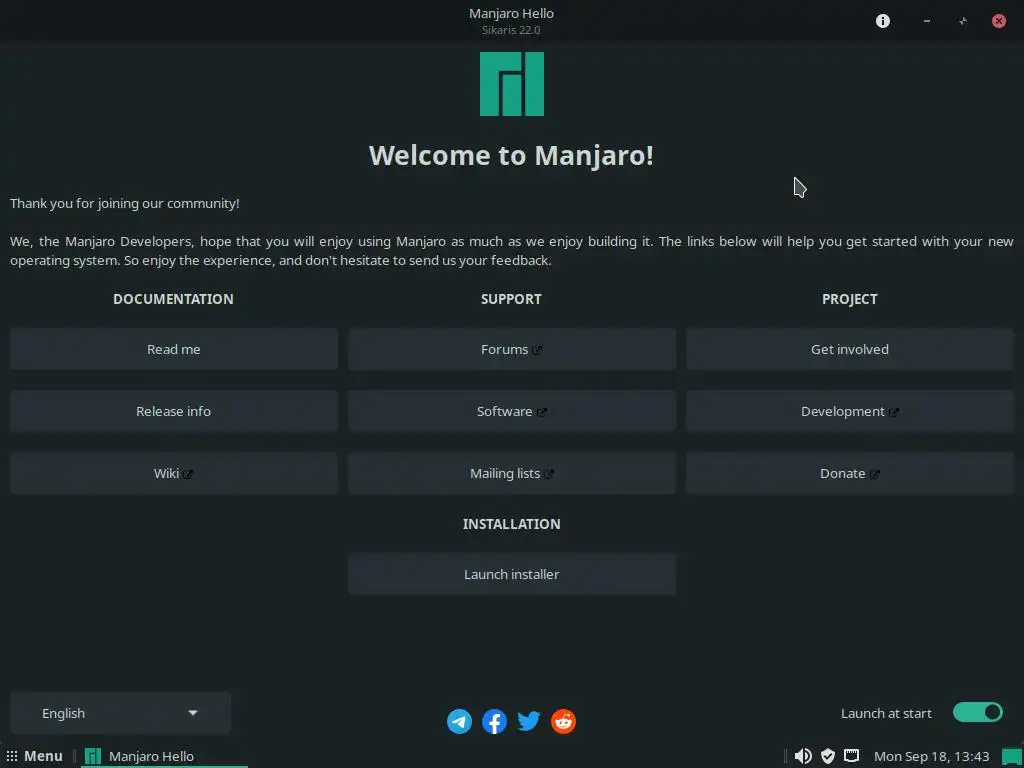Click the shield update icon in tray
Screen dimensions: 1024x768
[x=827, y=756]
